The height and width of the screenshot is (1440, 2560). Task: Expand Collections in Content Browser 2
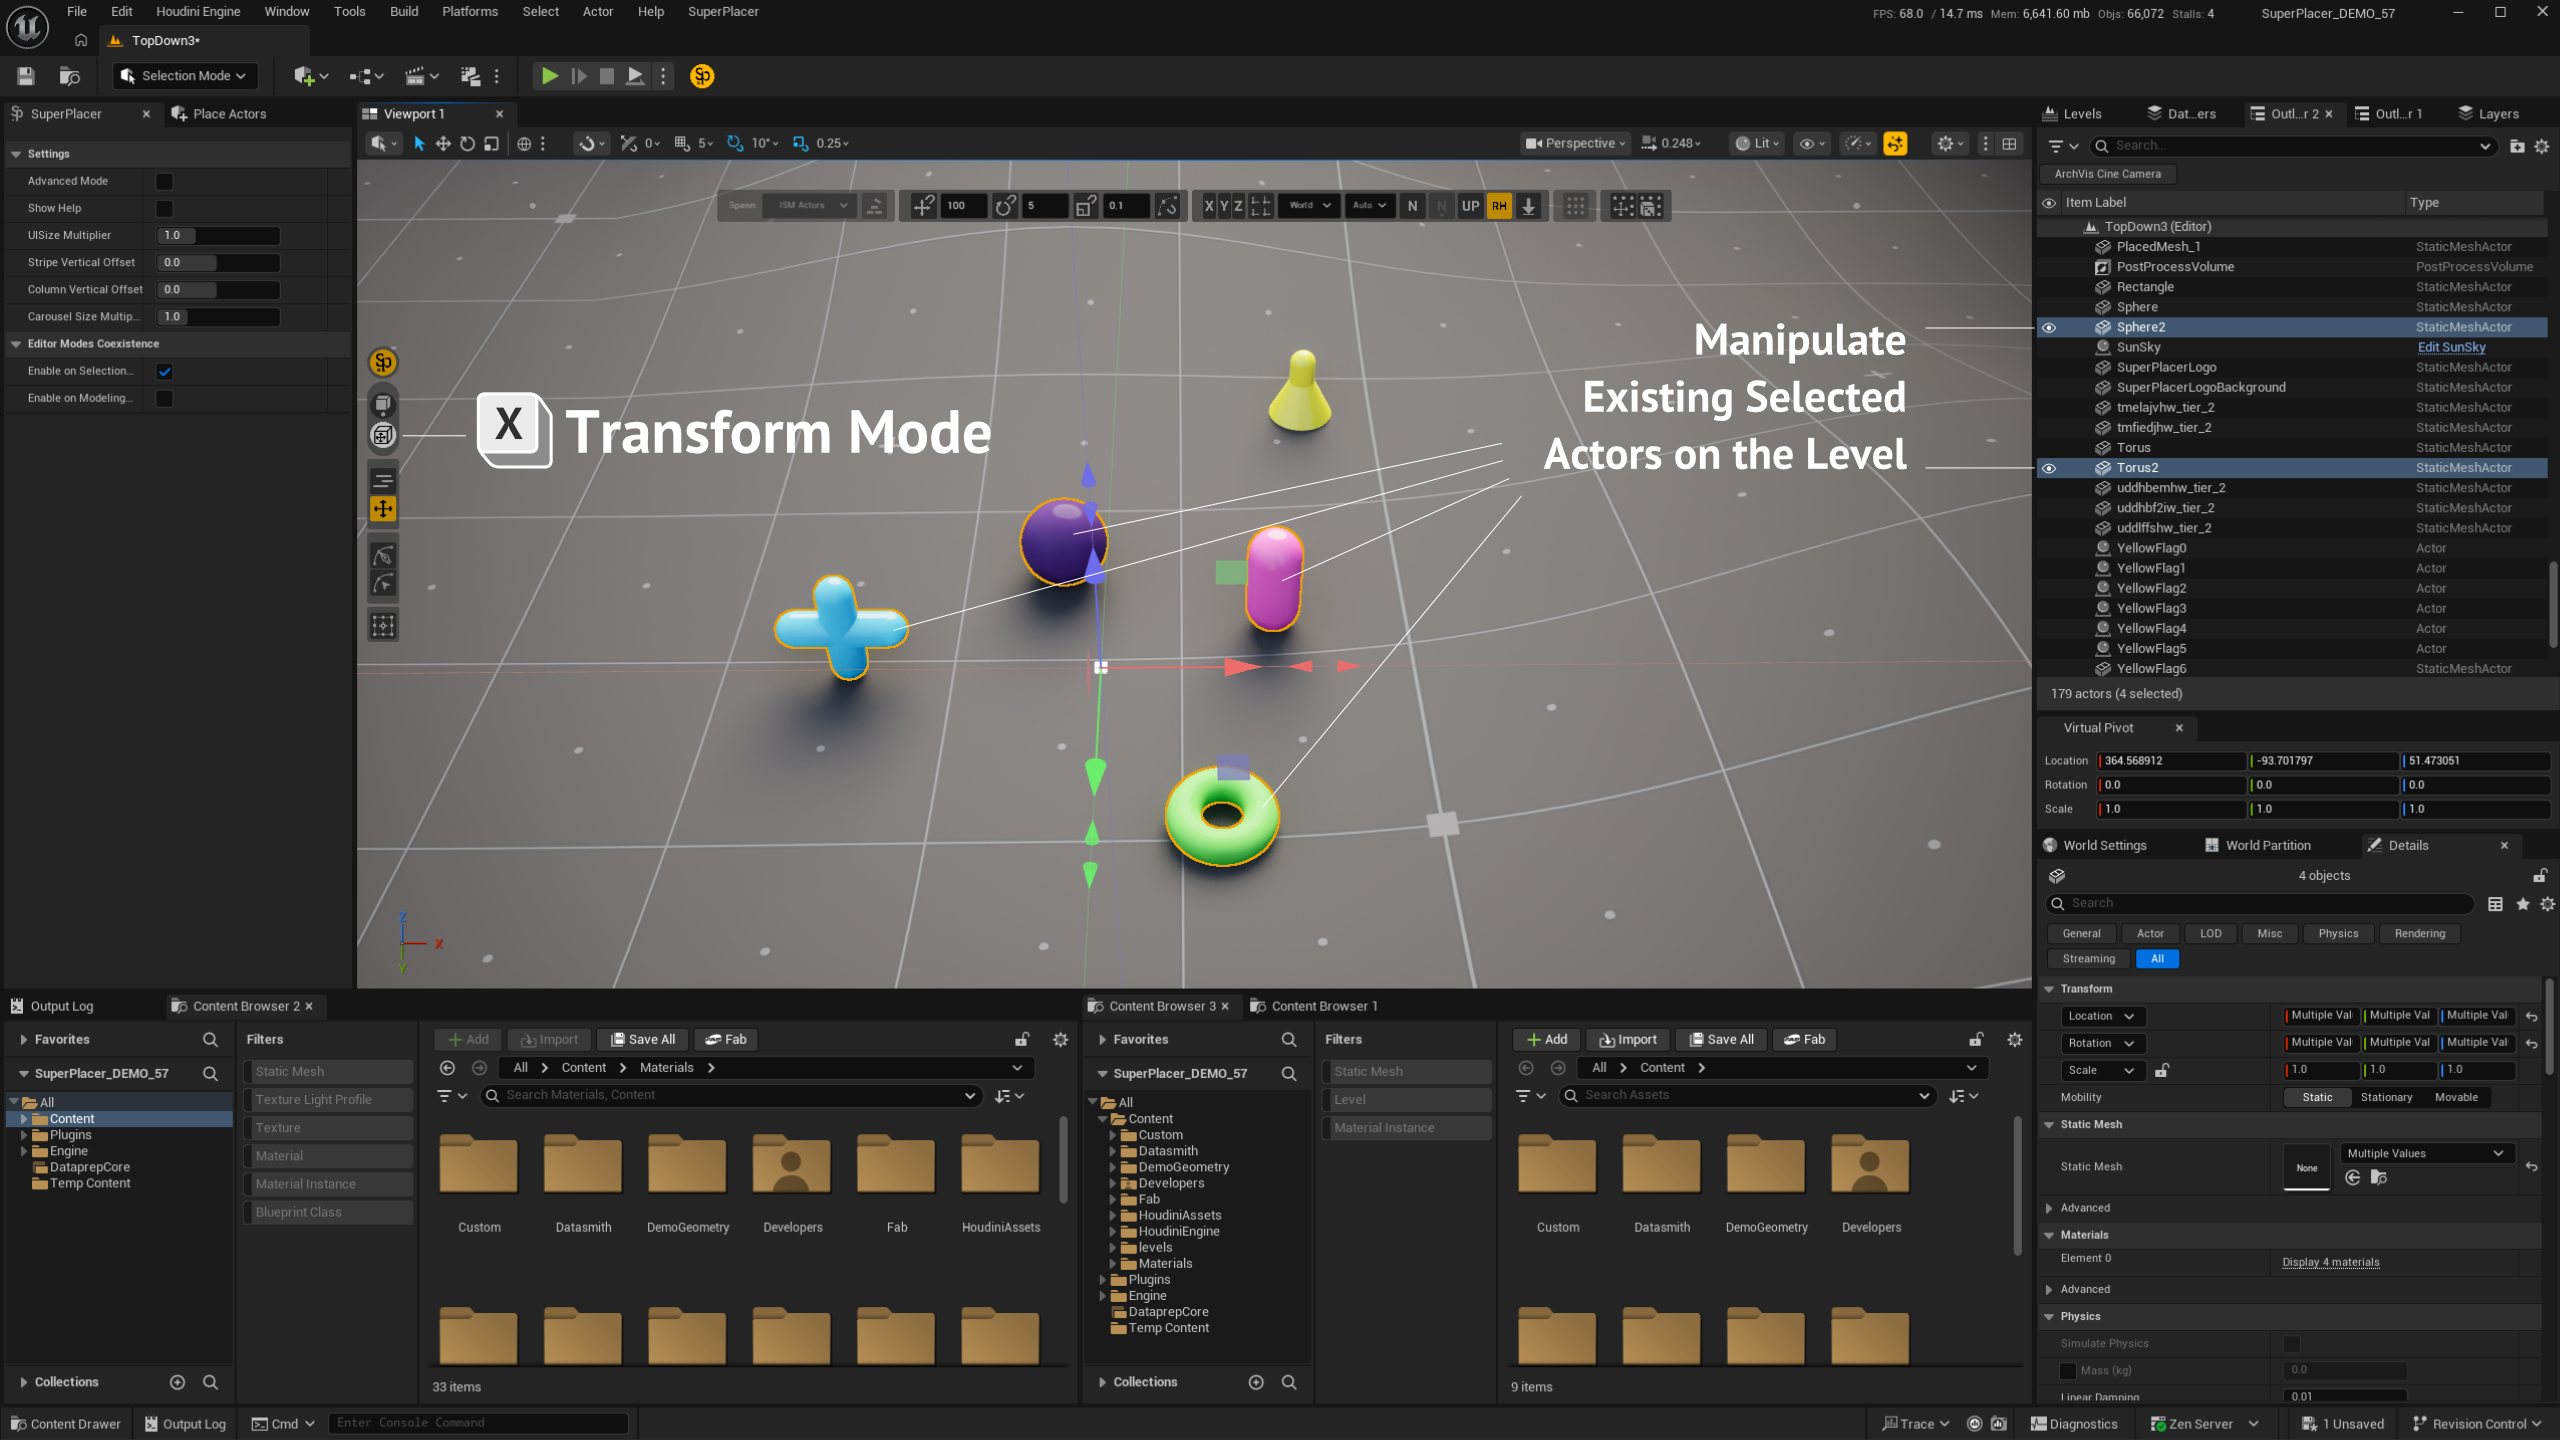click(x=23, y=1382)
